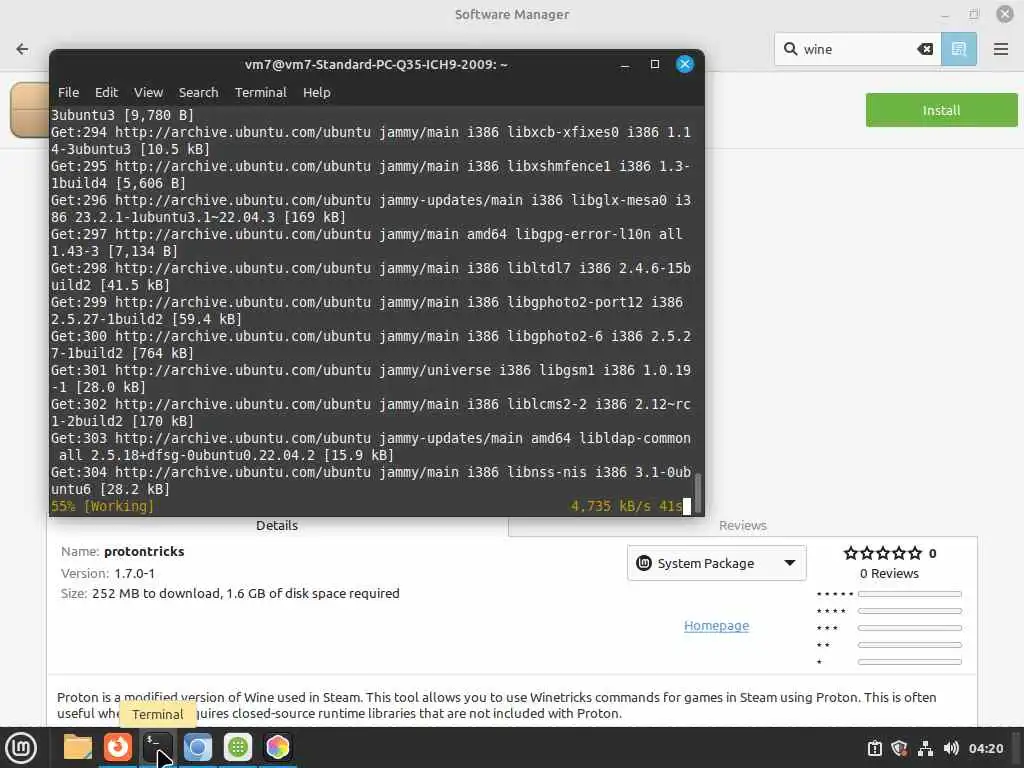The image size is (1024, 768).
Task: Click the 5-star review progress bar
Action: tap(910, 594)
